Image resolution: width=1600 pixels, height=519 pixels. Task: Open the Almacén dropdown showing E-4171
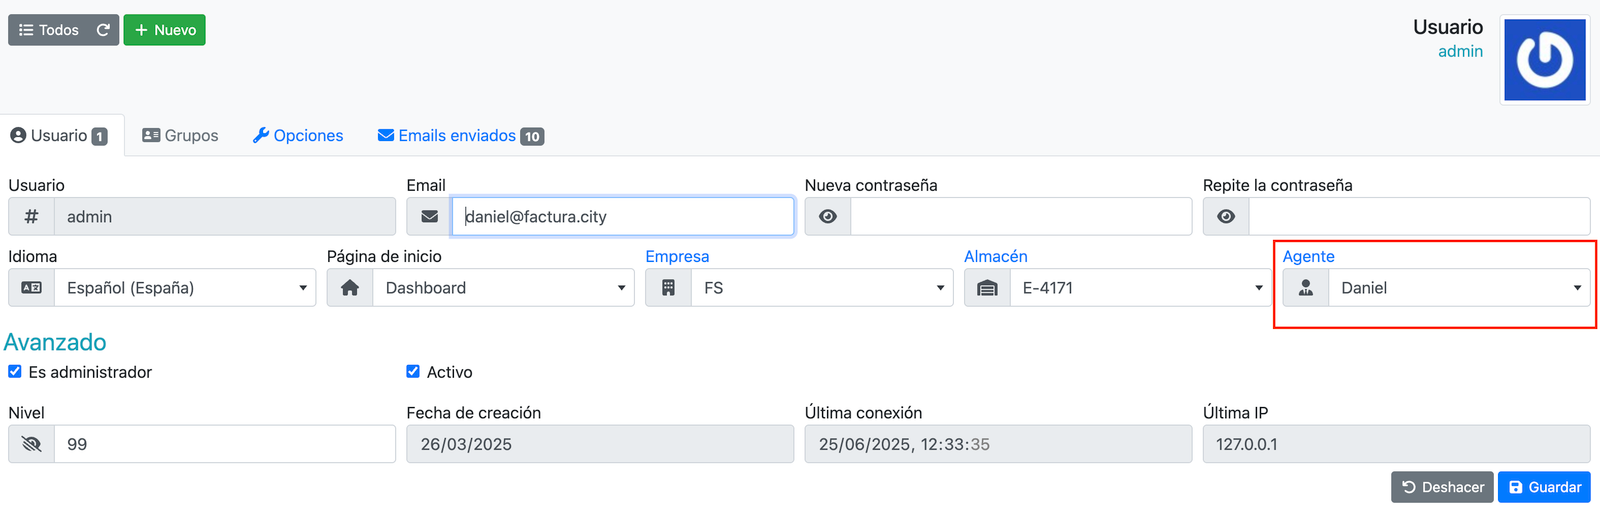[1140, 288]
